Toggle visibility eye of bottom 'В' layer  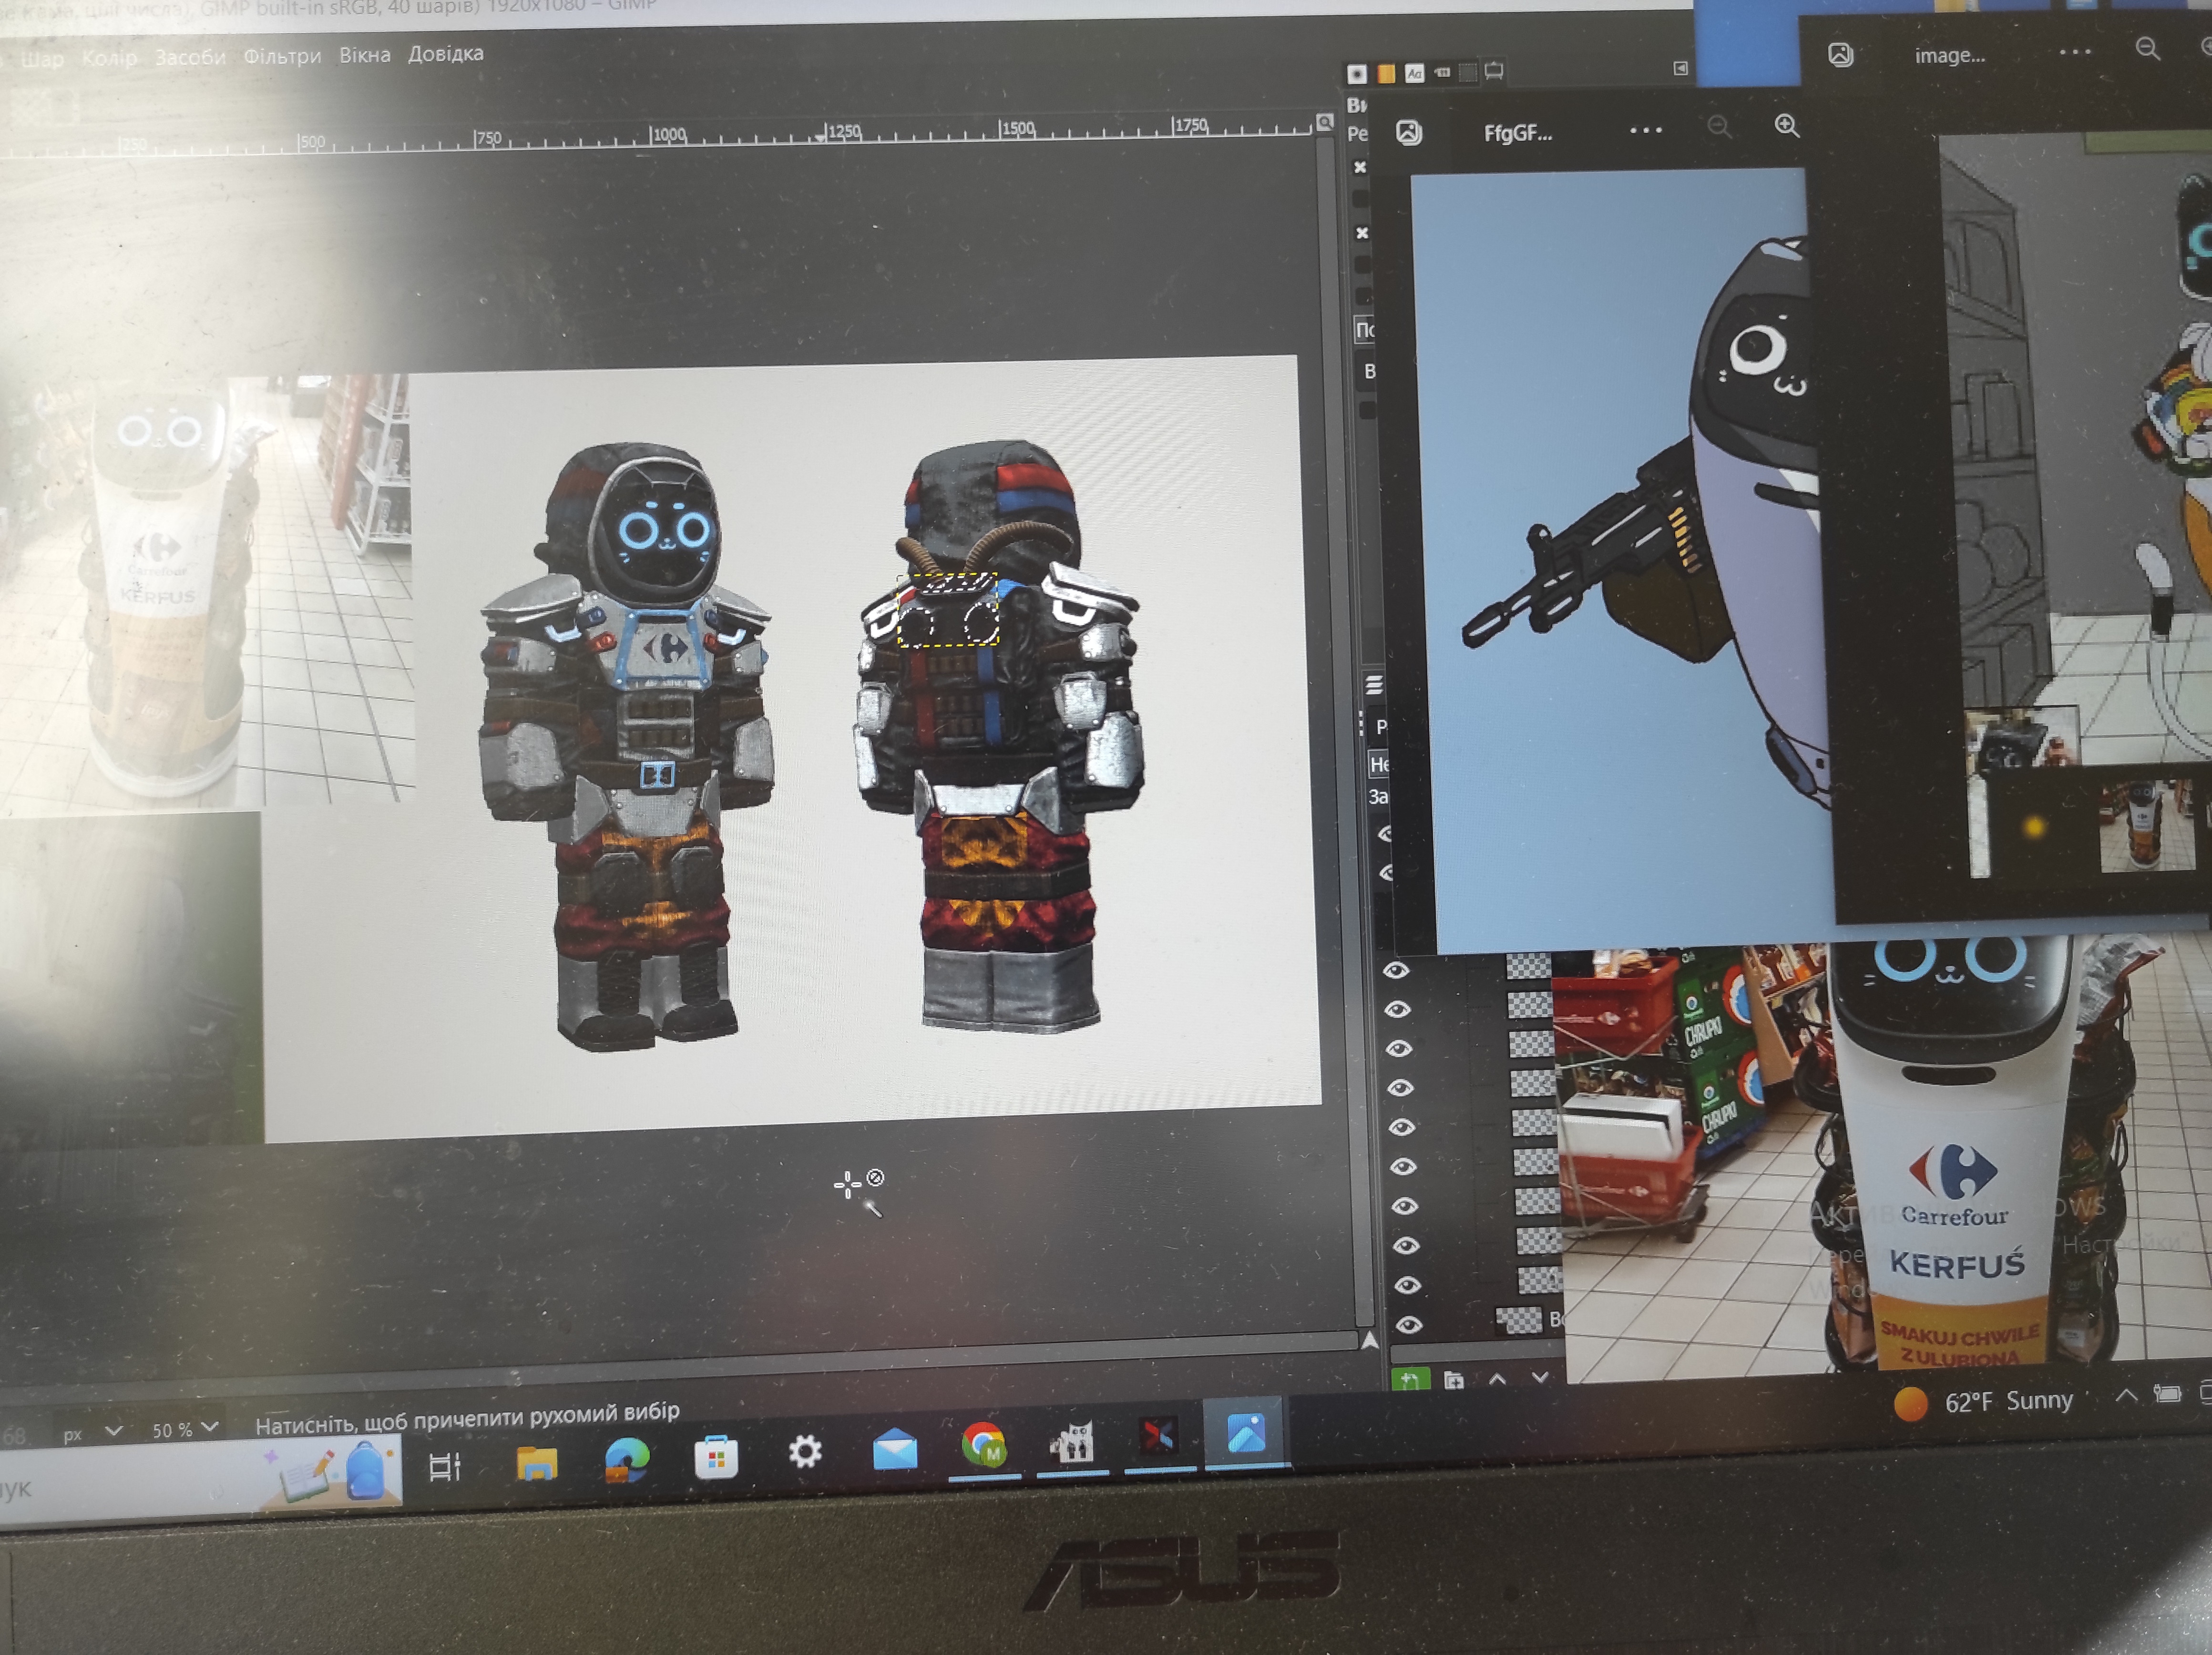pyautogui.click(x=1409, y=1325)
